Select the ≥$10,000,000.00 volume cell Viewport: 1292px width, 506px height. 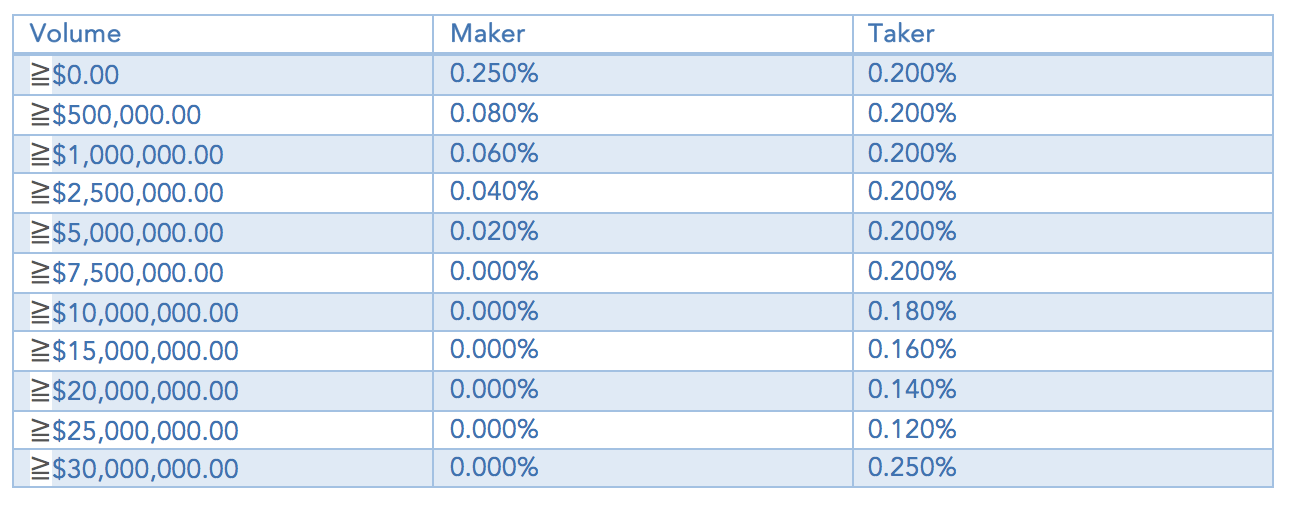223,311
